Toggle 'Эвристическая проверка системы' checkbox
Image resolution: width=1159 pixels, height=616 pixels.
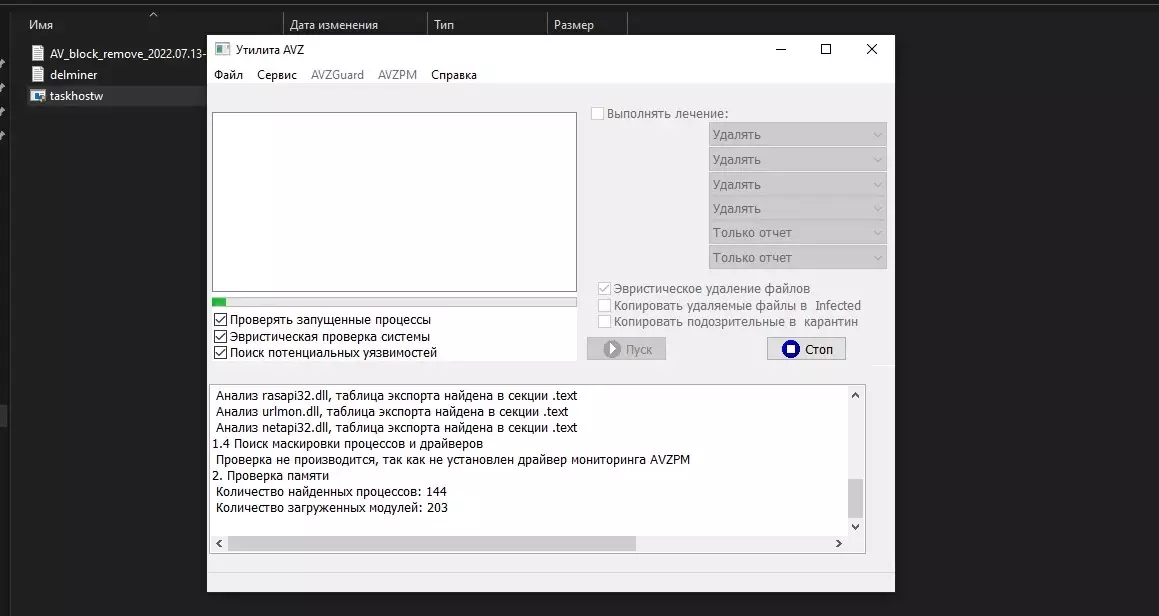(220, 336)
